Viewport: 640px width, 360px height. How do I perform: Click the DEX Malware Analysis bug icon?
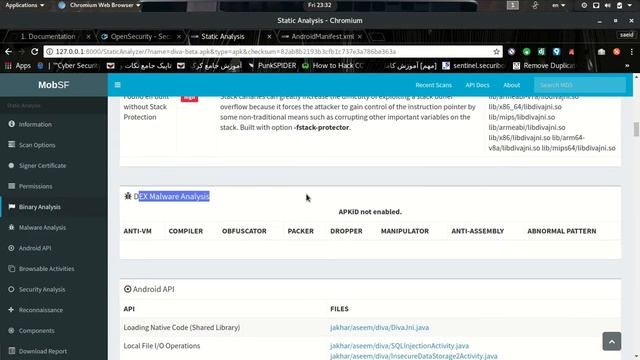(128, 196)
